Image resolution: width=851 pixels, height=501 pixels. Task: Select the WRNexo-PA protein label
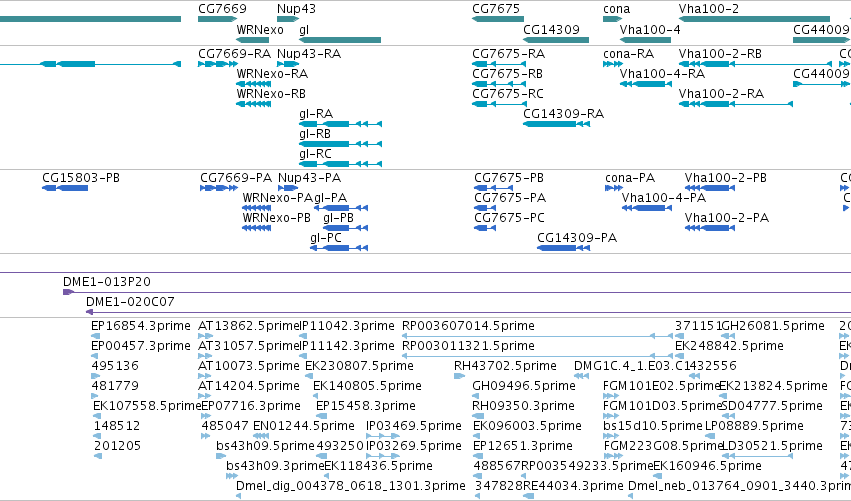(x=278, y=198)
